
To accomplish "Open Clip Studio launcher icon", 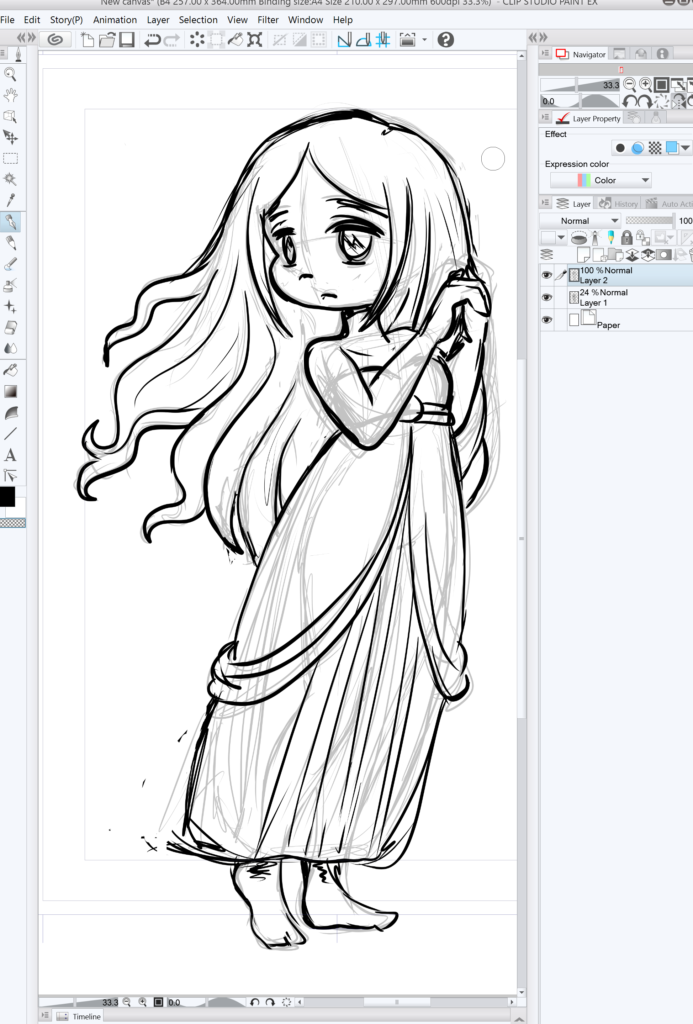I will [56, 40].
